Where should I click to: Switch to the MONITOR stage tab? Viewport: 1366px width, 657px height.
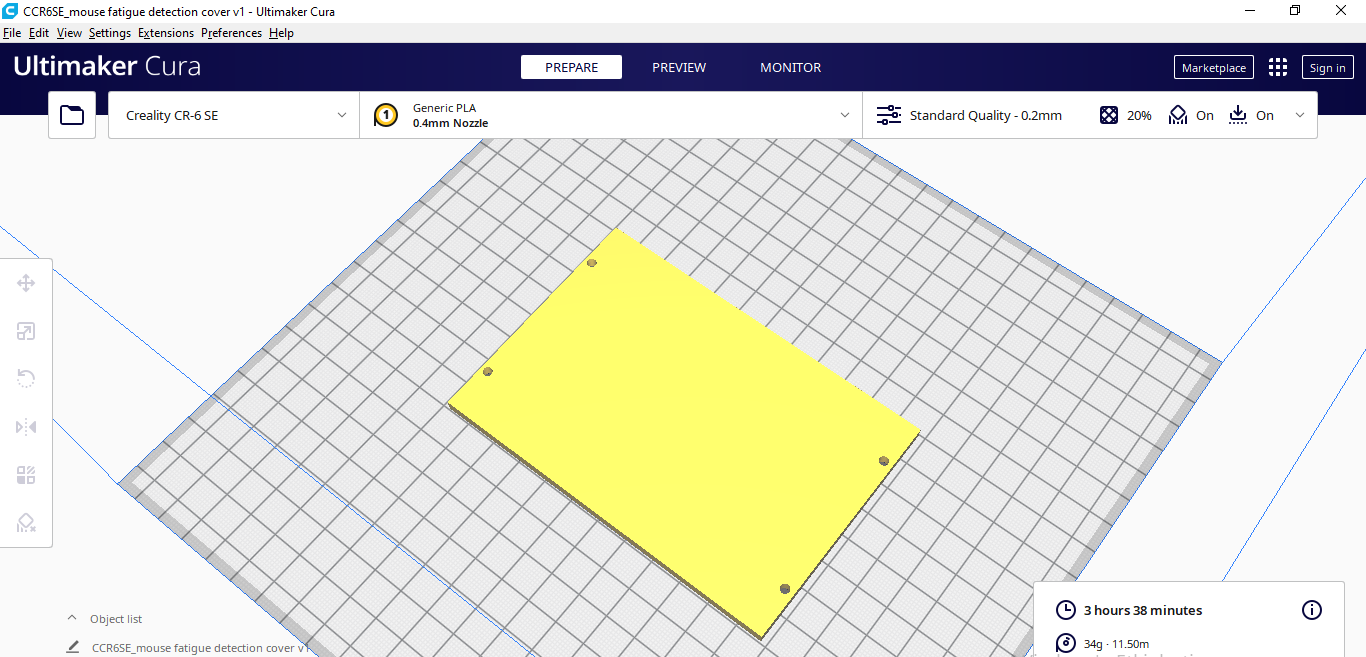(x=790, y=67)
